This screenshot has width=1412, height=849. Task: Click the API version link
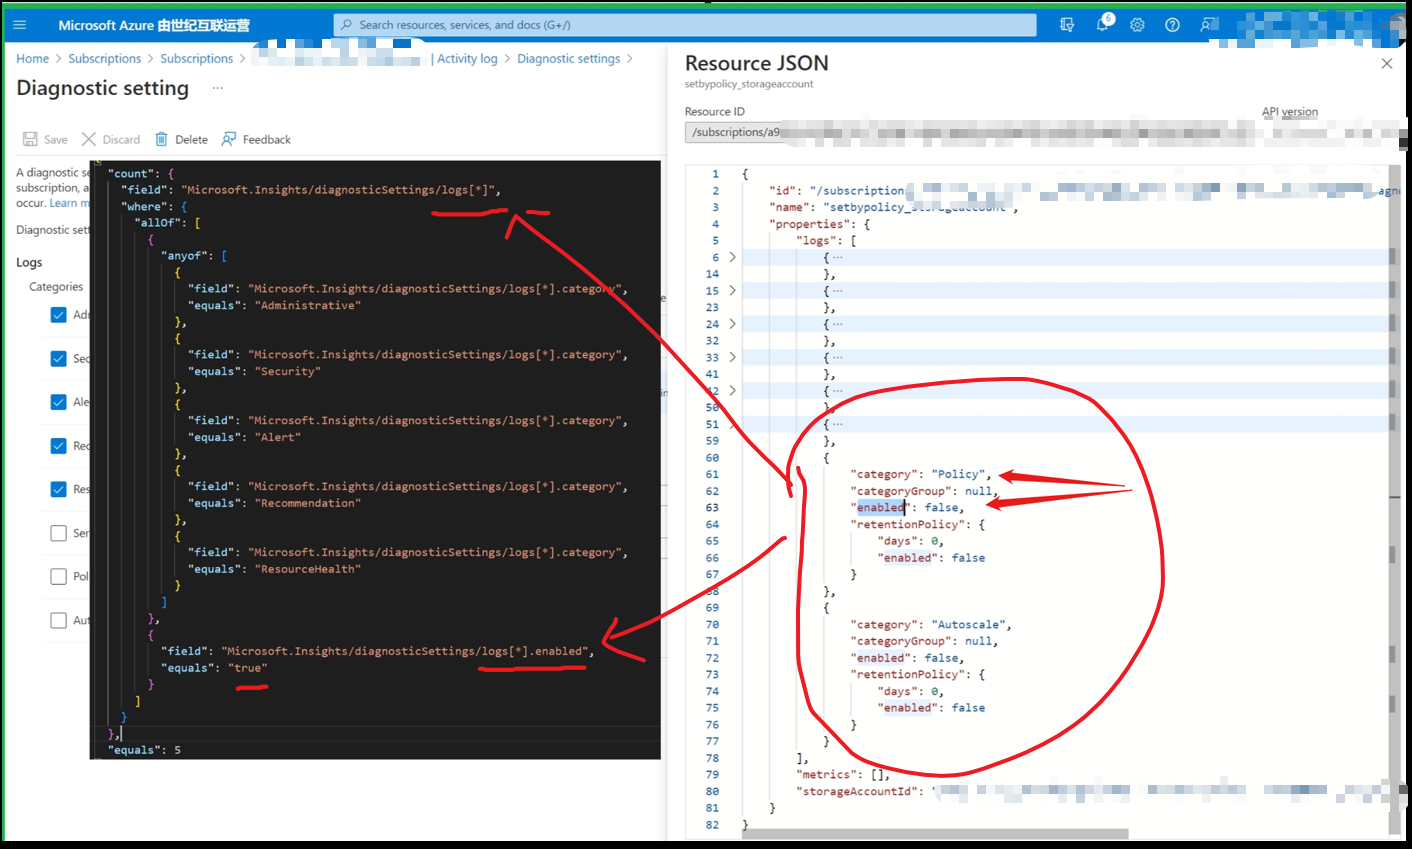click(1290, 112)
